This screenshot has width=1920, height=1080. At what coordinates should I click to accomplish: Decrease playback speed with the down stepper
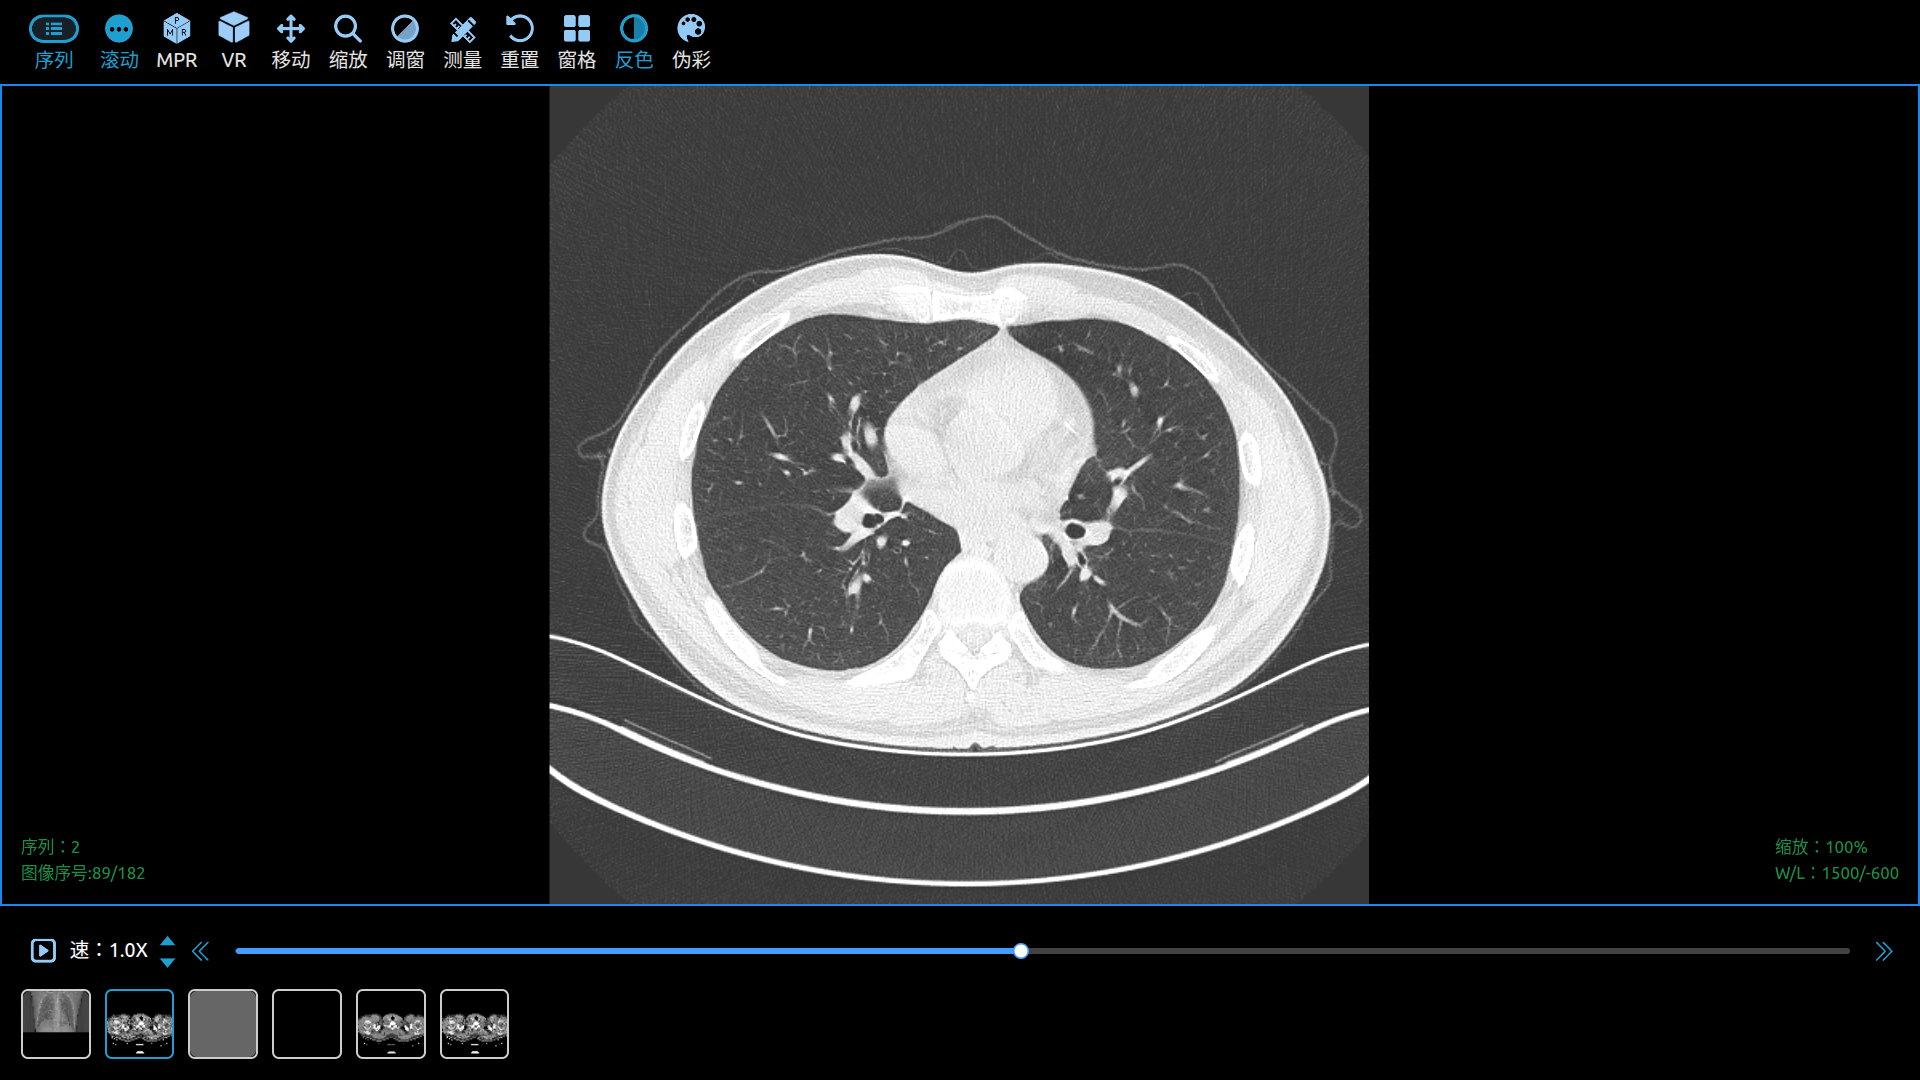pos(168,962)
